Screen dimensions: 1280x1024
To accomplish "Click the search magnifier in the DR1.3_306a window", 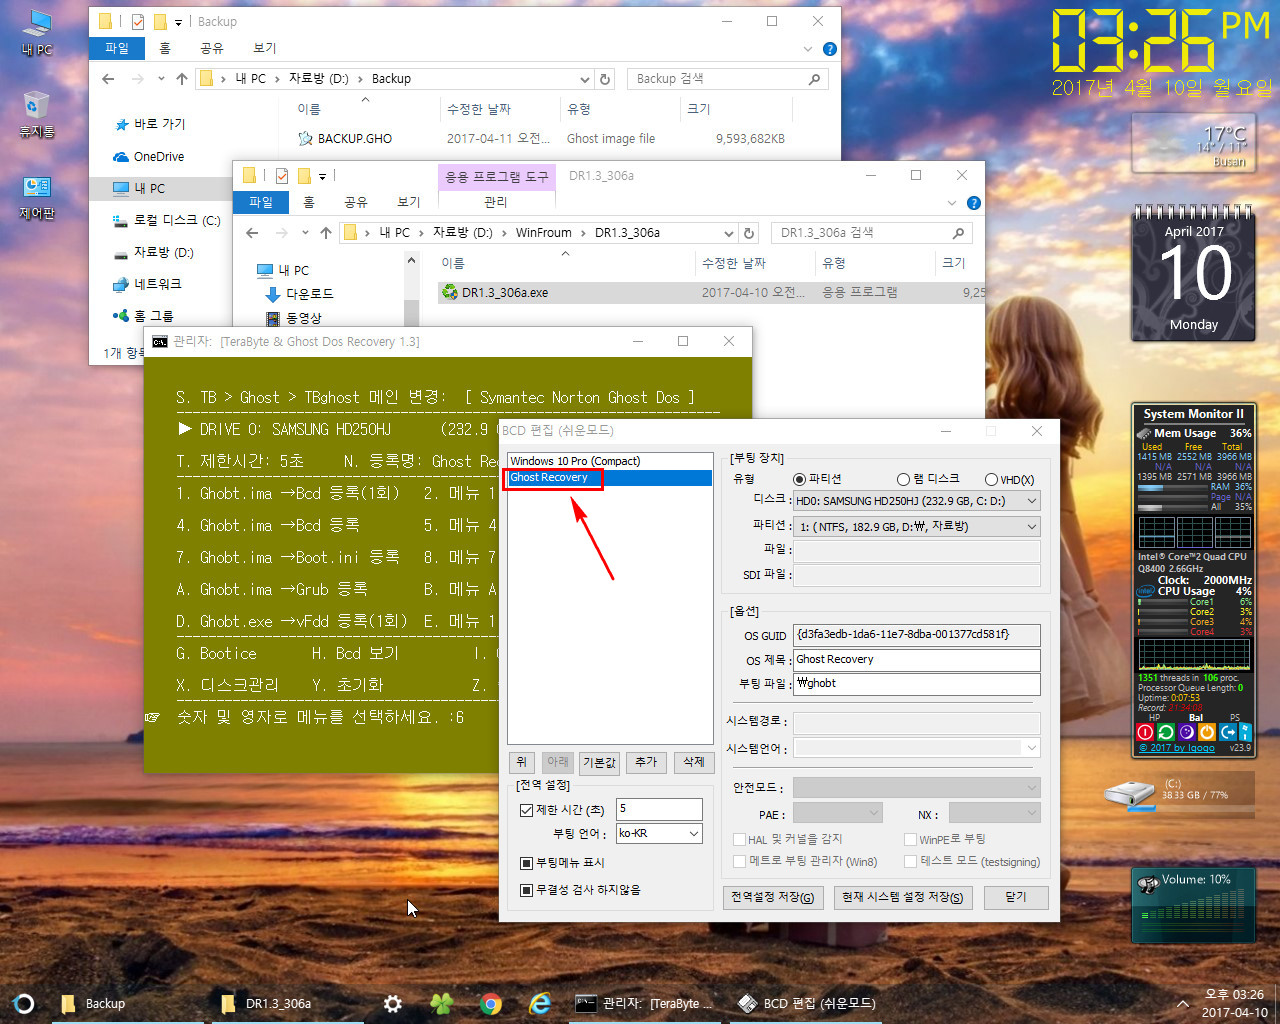I will [958, 233].
